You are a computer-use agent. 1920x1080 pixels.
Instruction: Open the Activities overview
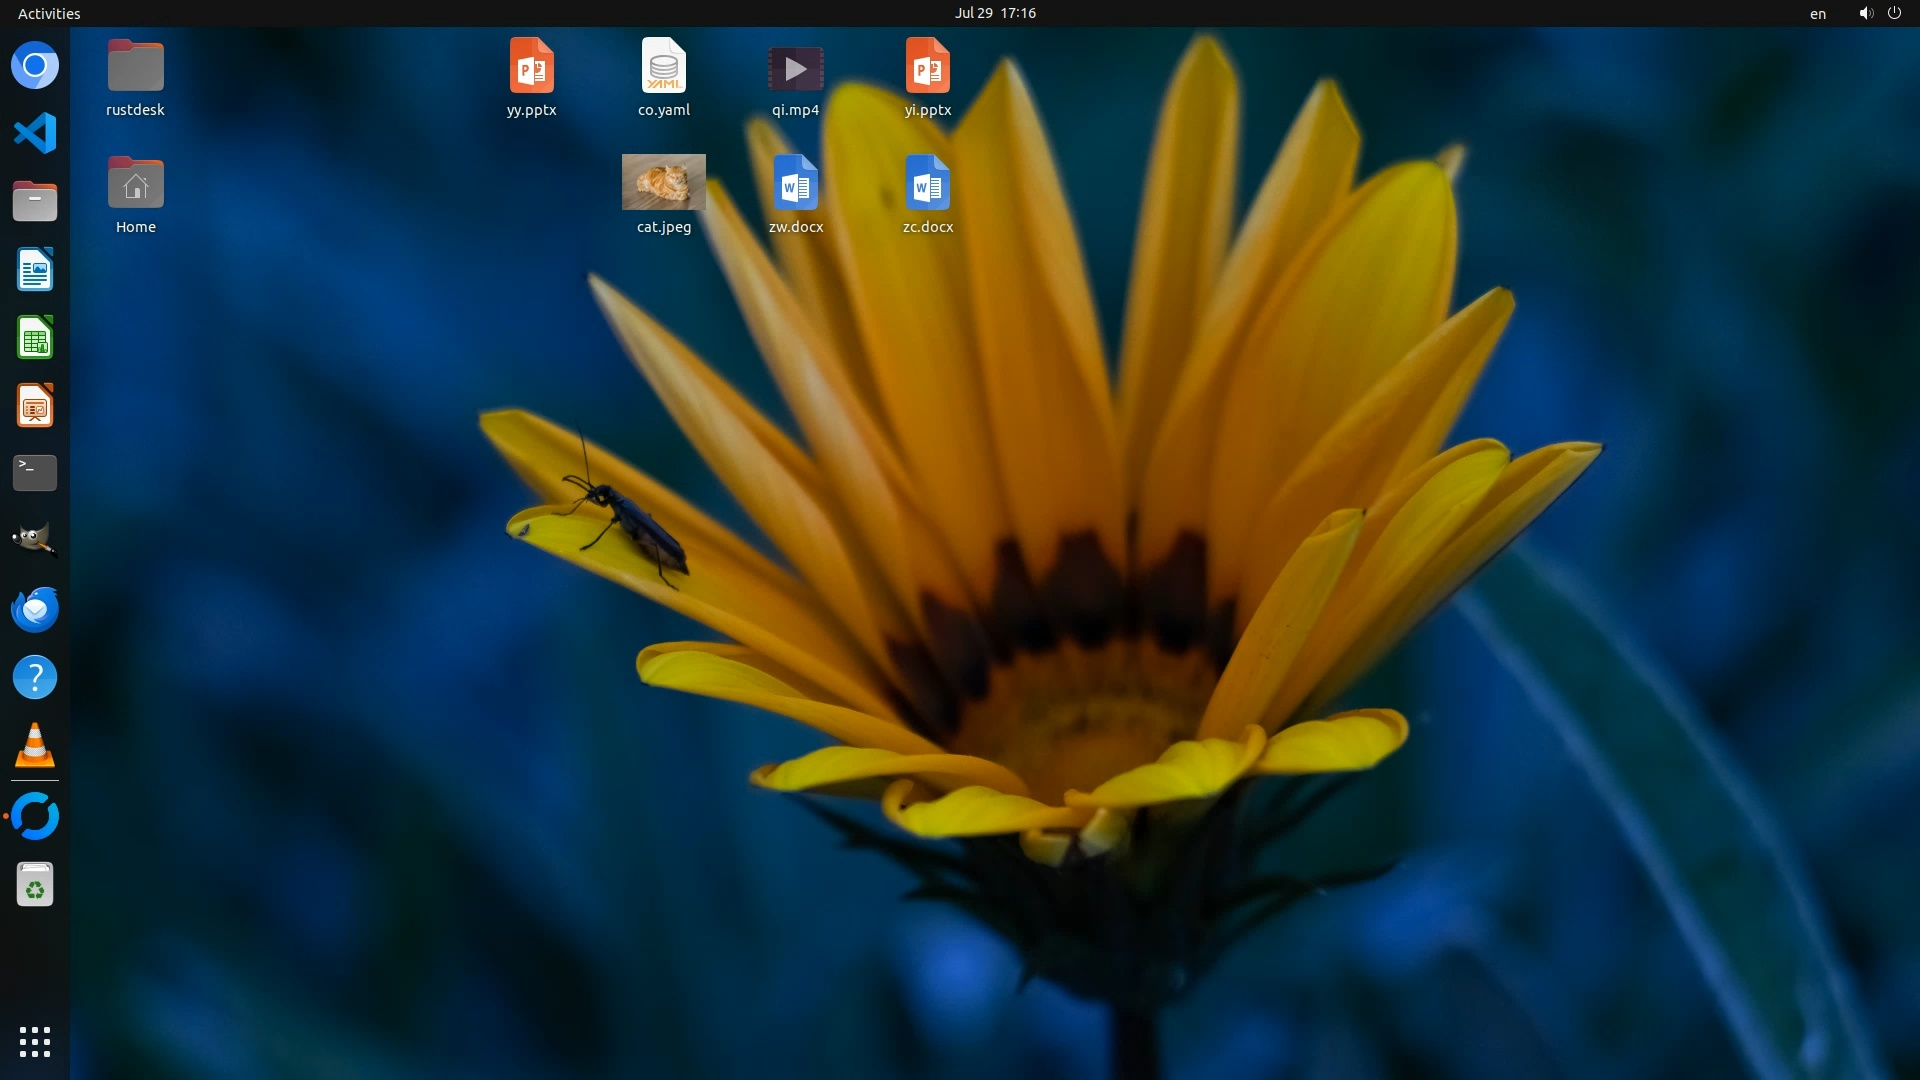[x=49, y=13]
